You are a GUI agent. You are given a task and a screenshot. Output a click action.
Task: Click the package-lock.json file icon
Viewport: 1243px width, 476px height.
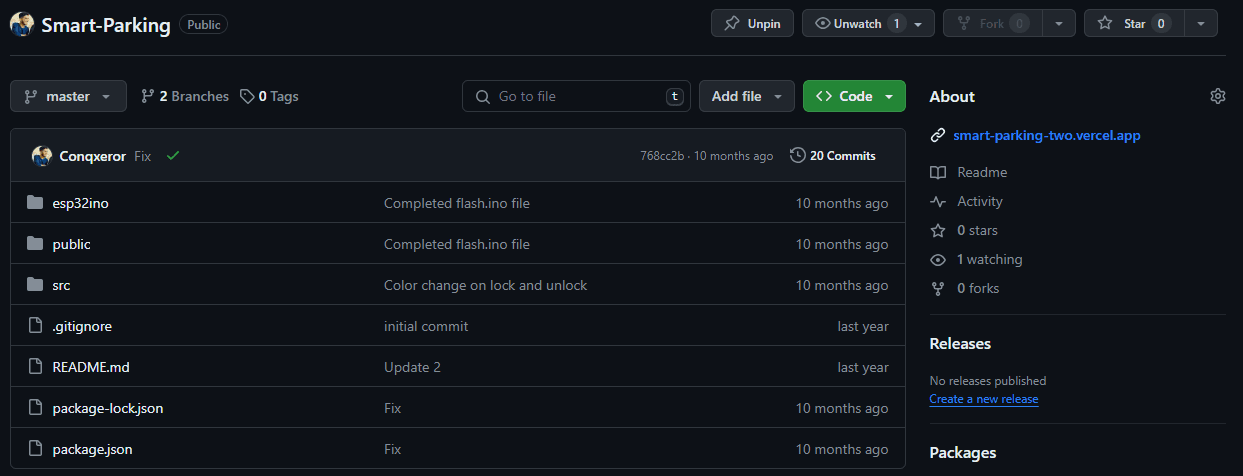click(35, 408)
